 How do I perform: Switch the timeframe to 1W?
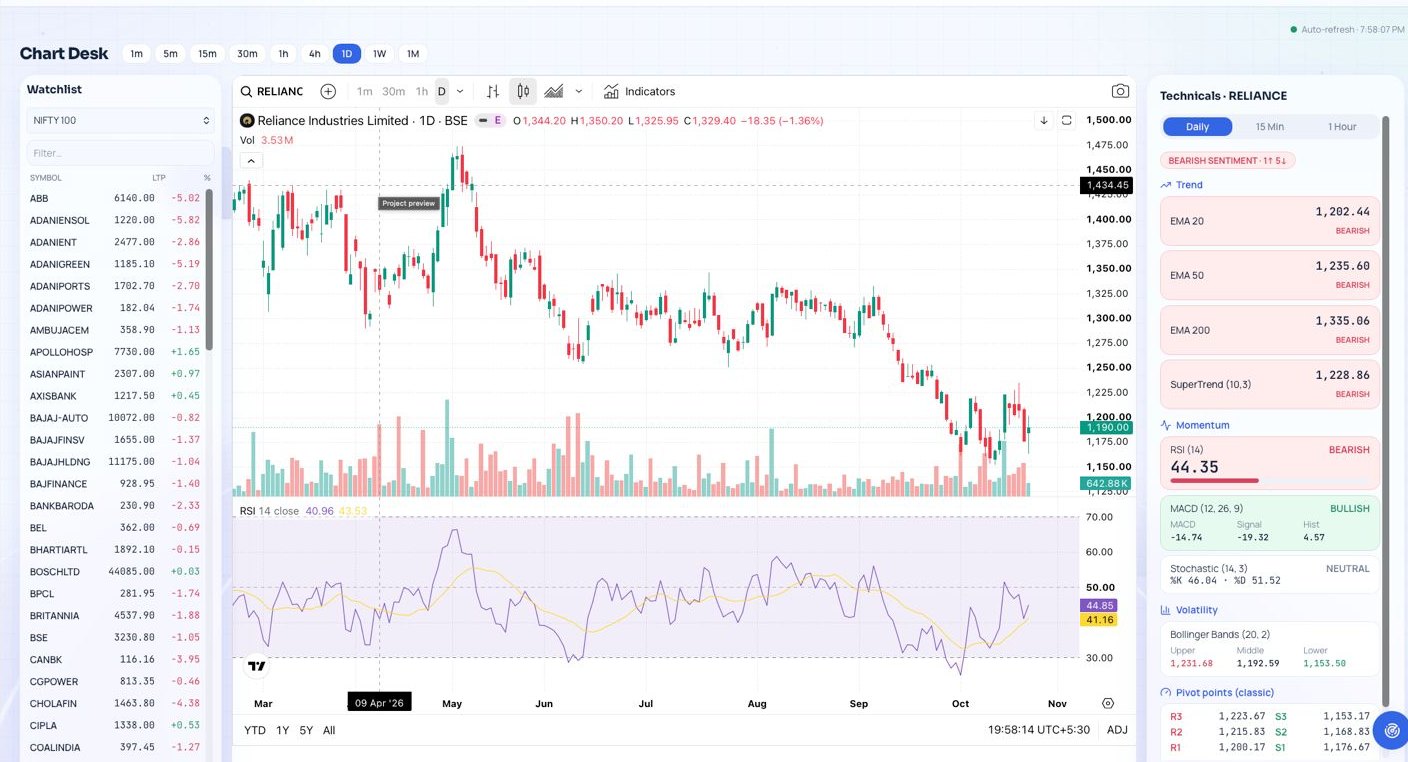(x=380, y=54)
